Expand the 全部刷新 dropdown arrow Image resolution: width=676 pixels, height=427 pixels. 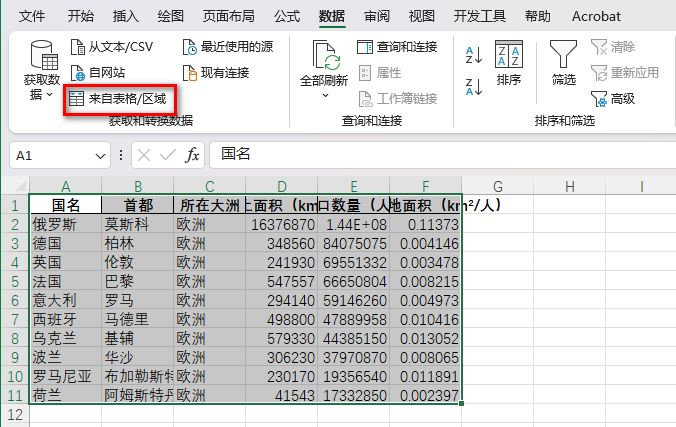point(325,95)
